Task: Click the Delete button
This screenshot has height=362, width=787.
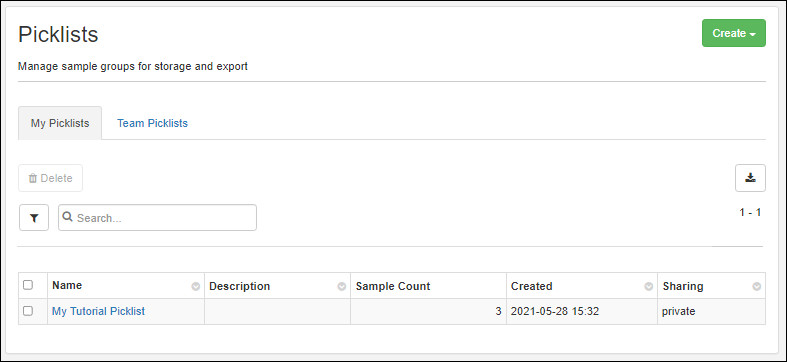Action: [50, 178]
